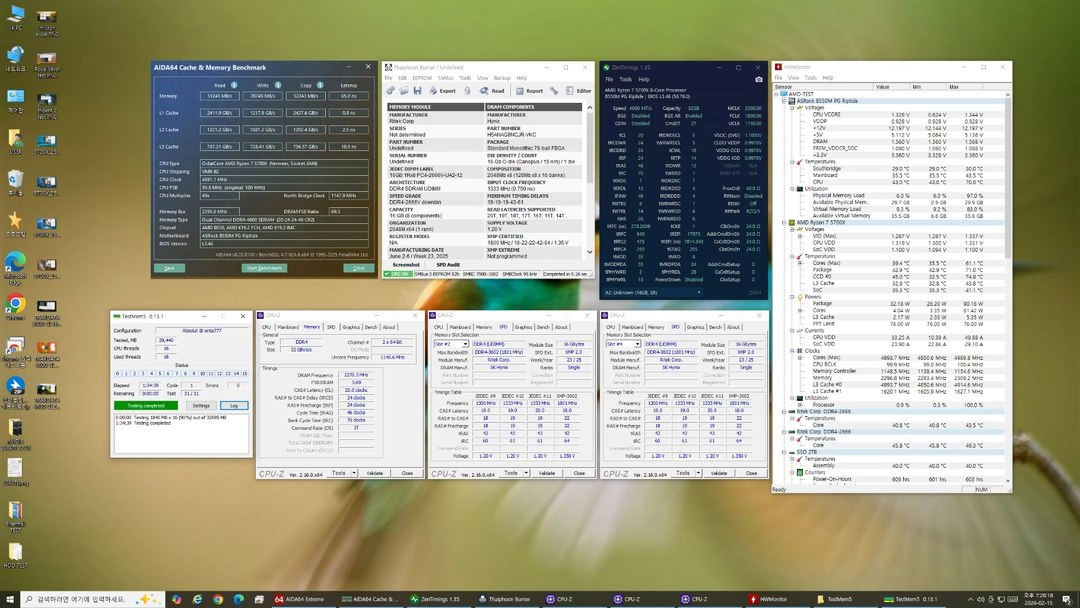
Task: Open Tools dropdown arrow in CPU-Z Memory window
Action: [x=354, y=473]
